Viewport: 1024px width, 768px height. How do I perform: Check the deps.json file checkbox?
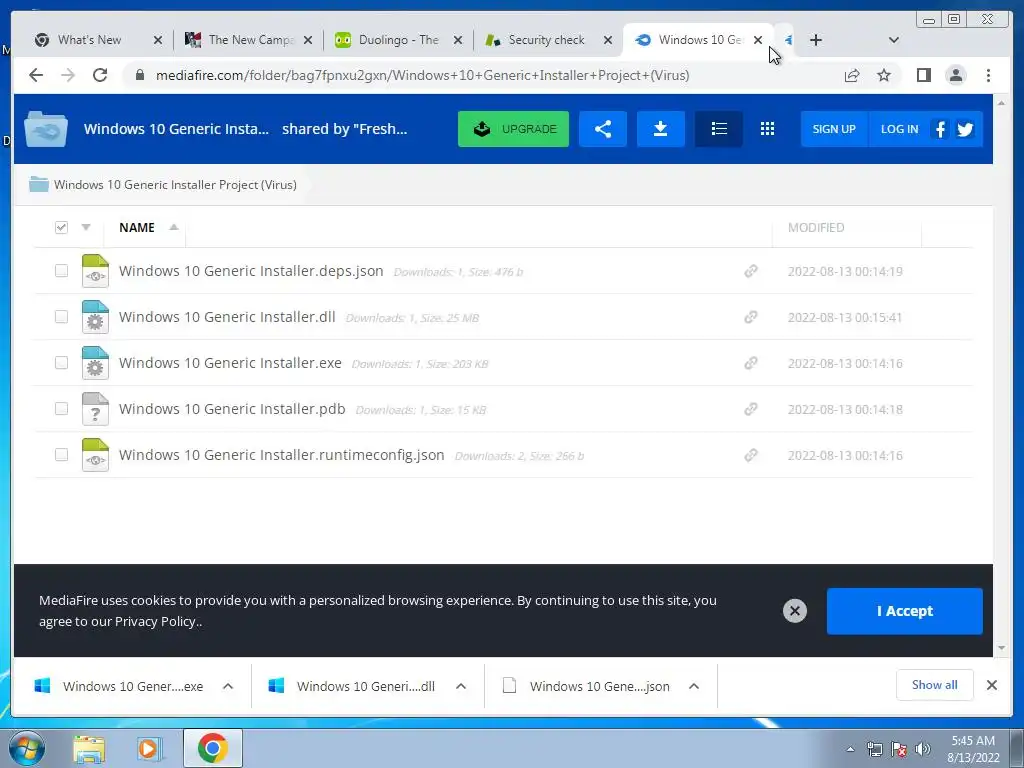[x=61, y=270]
